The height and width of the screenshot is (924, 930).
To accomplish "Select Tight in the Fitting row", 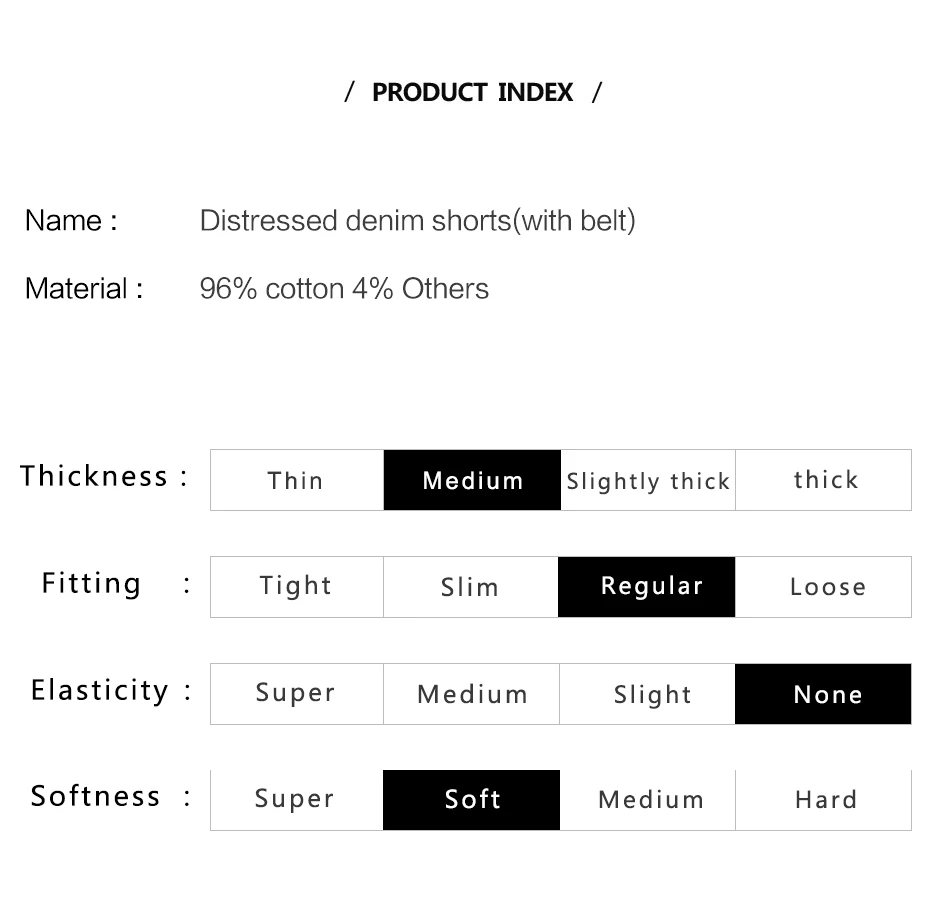I will click(297, 587).
